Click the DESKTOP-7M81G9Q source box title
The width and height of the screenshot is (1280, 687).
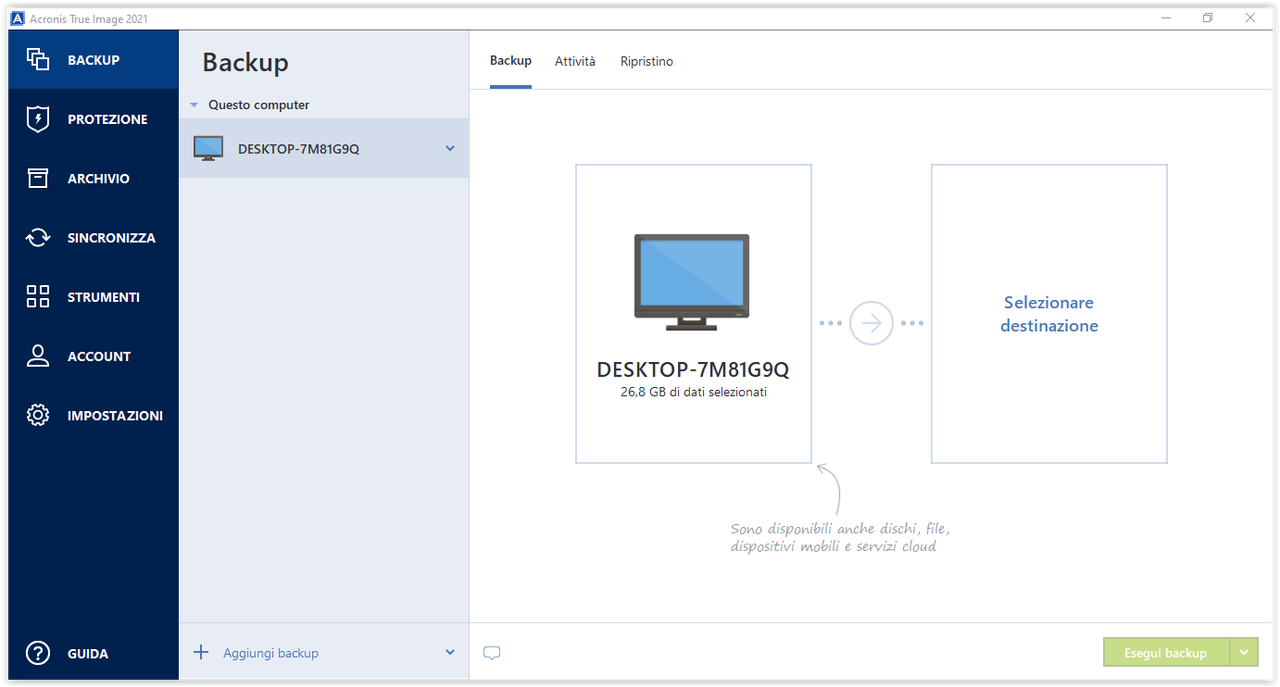tap(693, 369)
